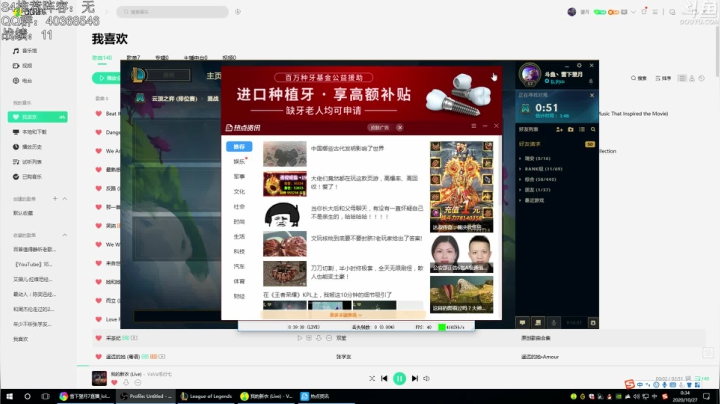Click the green play-all button
Image resolution: width=720 pixels, height=404 pixels.
pos(107,78)
